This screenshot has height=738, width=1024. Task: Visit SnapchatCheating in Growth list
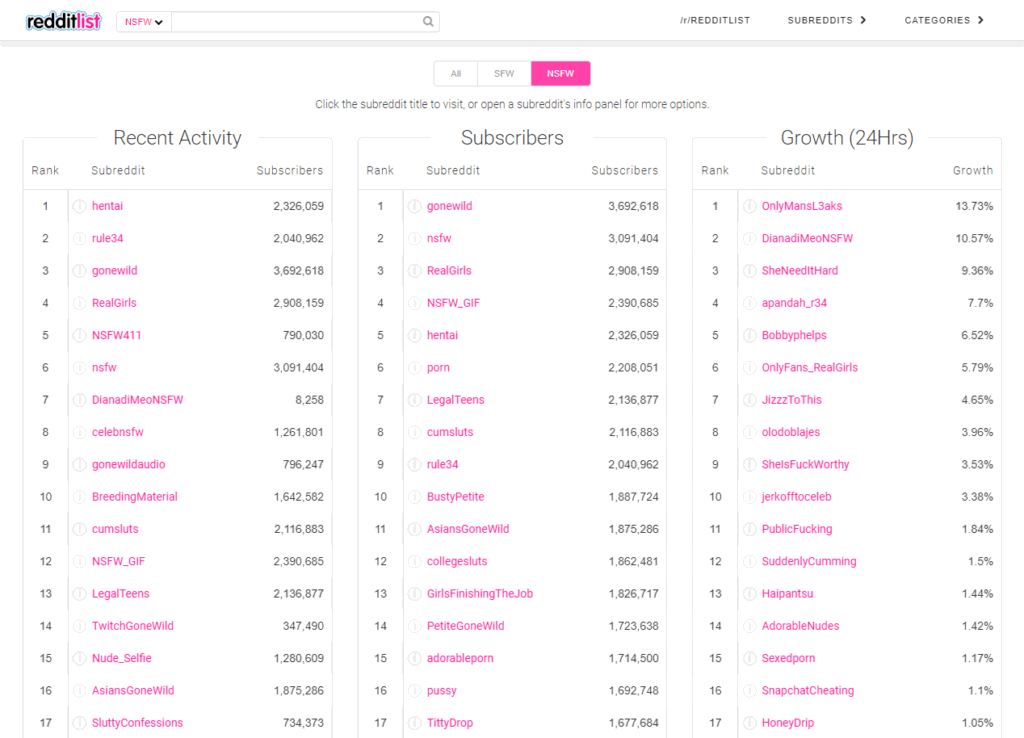[808, 690]
